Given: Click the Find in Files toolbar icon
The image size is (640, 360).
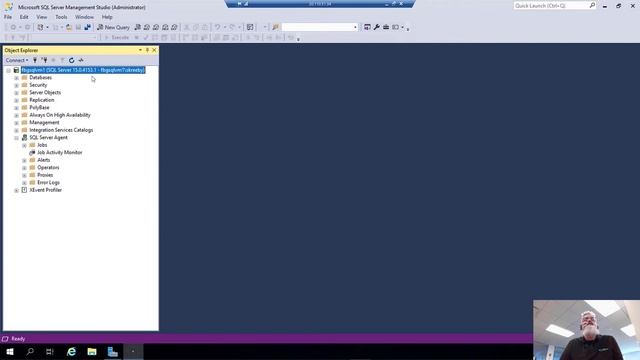Looking at the screenshot, I should tap(276, 27).
